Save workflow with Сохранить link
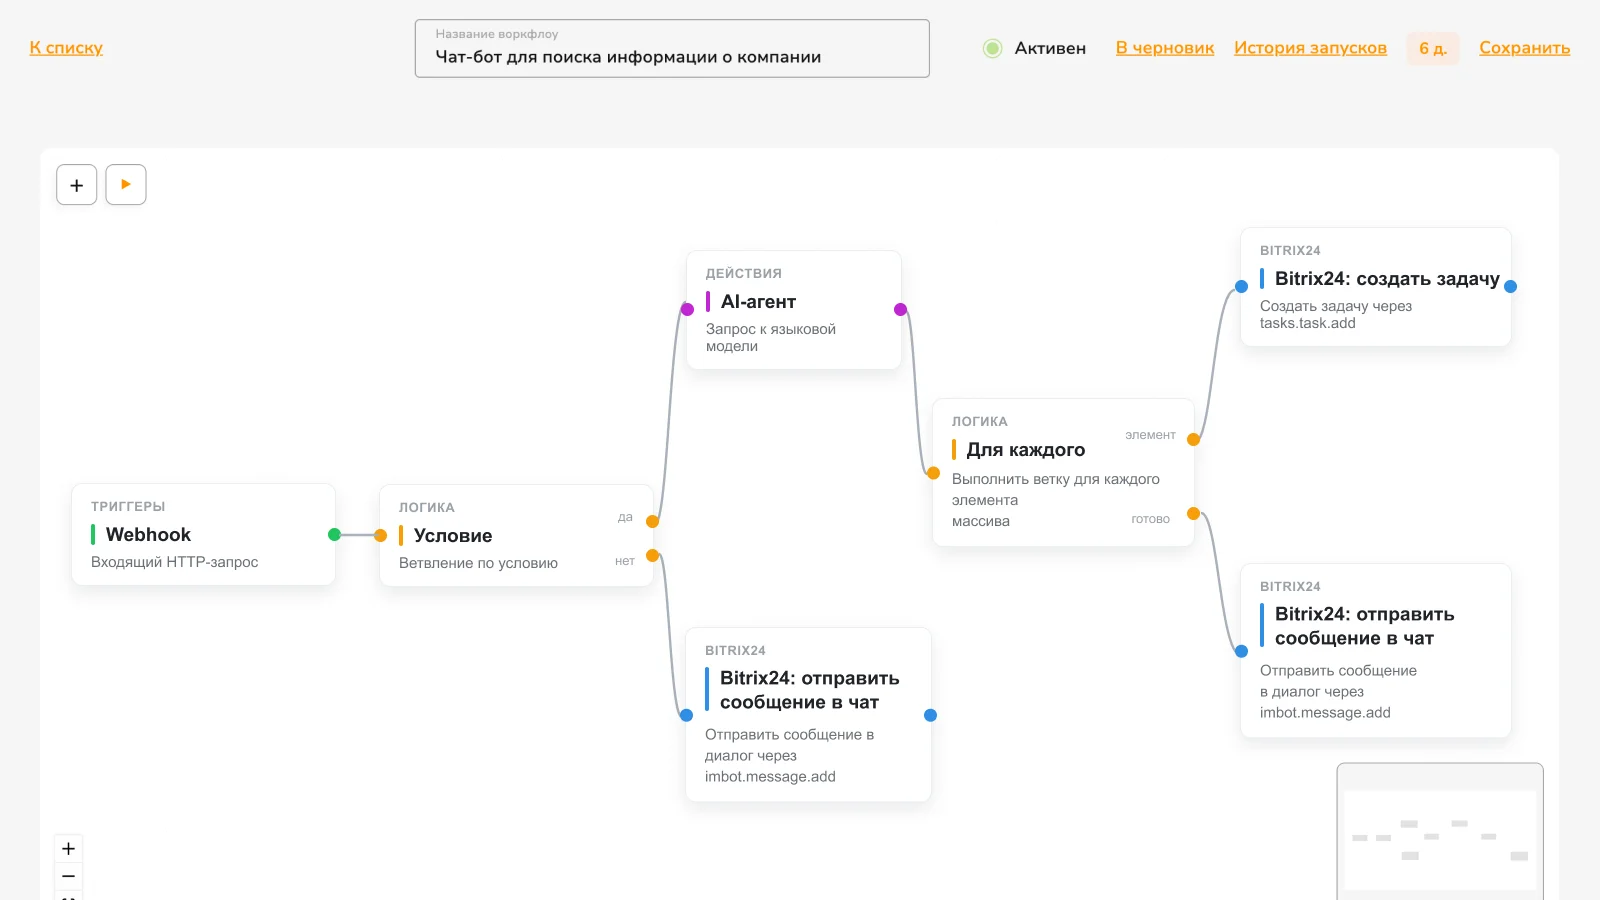This screenshot has width=1600, height=900. [x=1525, y=48]
